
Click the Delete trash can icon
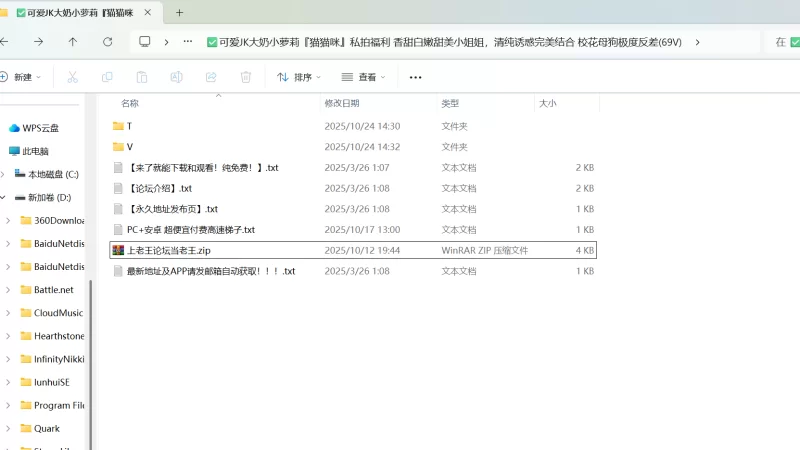click(246, 77)
